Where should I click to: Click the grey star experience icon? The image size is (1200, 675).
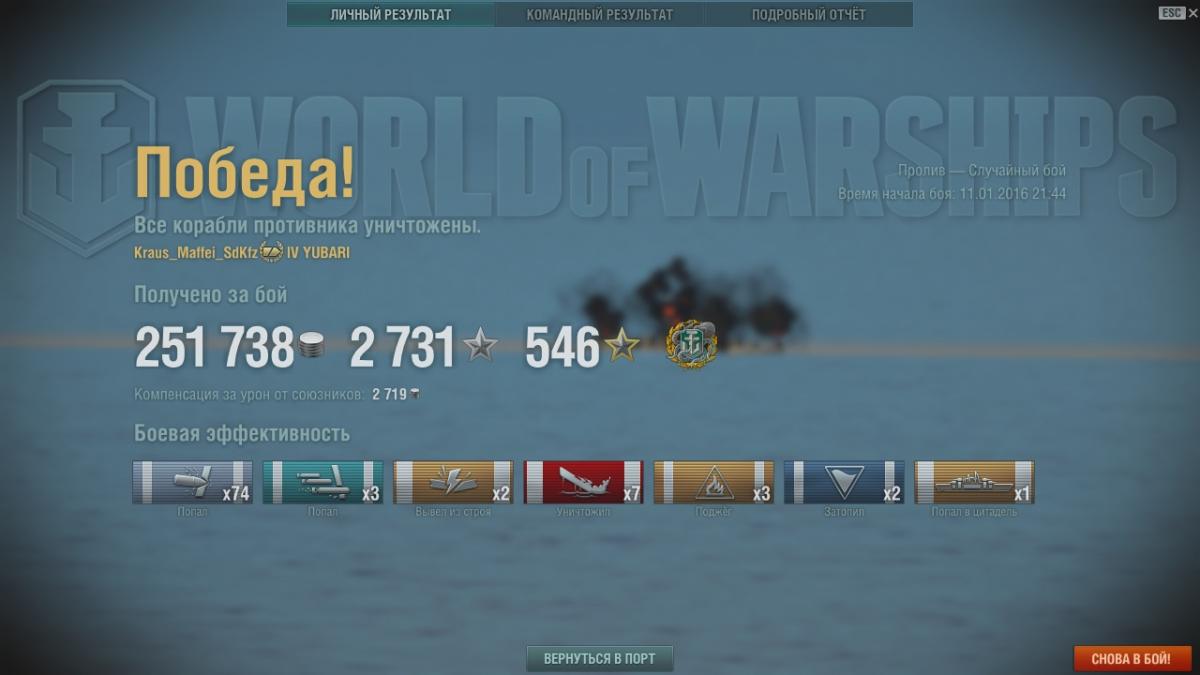point(480,347)
